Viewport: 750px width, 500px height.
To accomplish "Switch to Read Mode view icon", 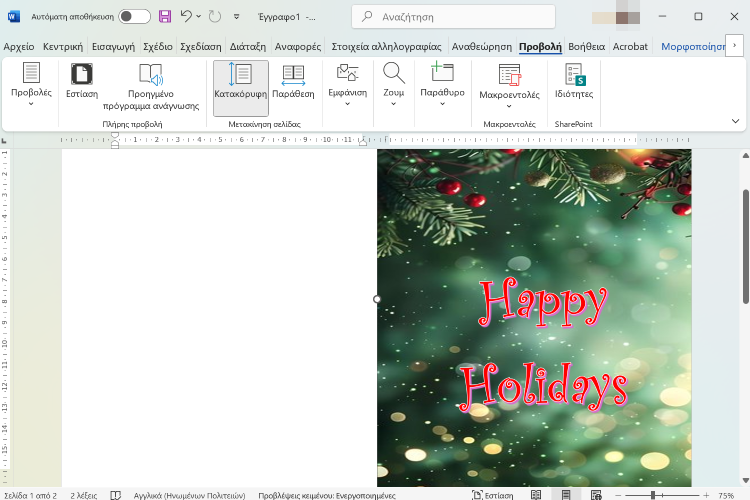I will coord(536,495).
